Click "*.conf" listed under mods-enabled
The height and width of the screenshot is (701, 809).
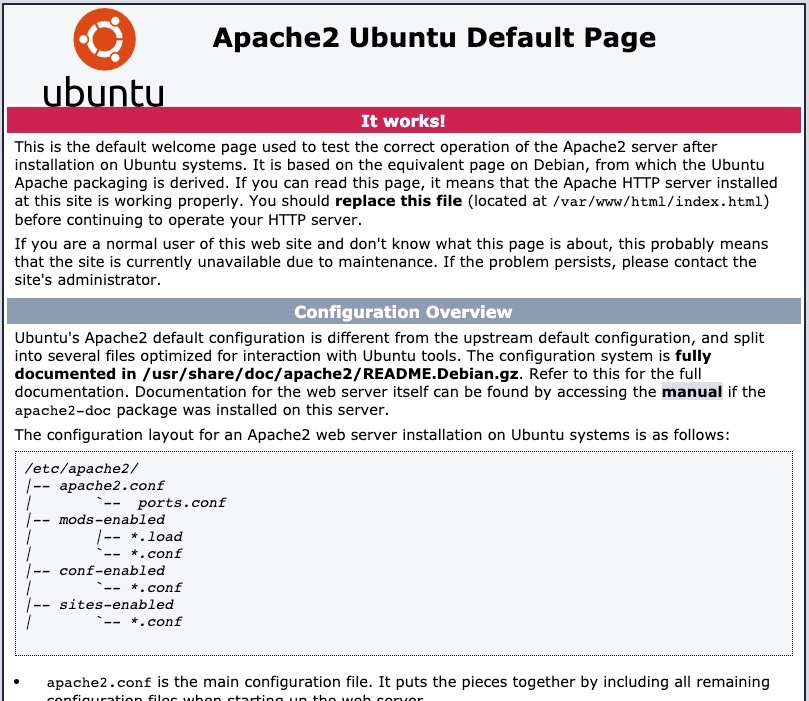[x=156, y=553]
